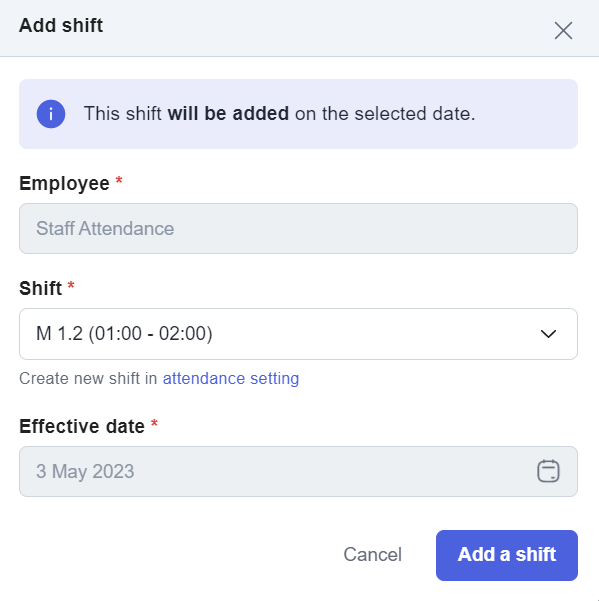Click the 3 May 2023 date field

[x=298, y=471]
